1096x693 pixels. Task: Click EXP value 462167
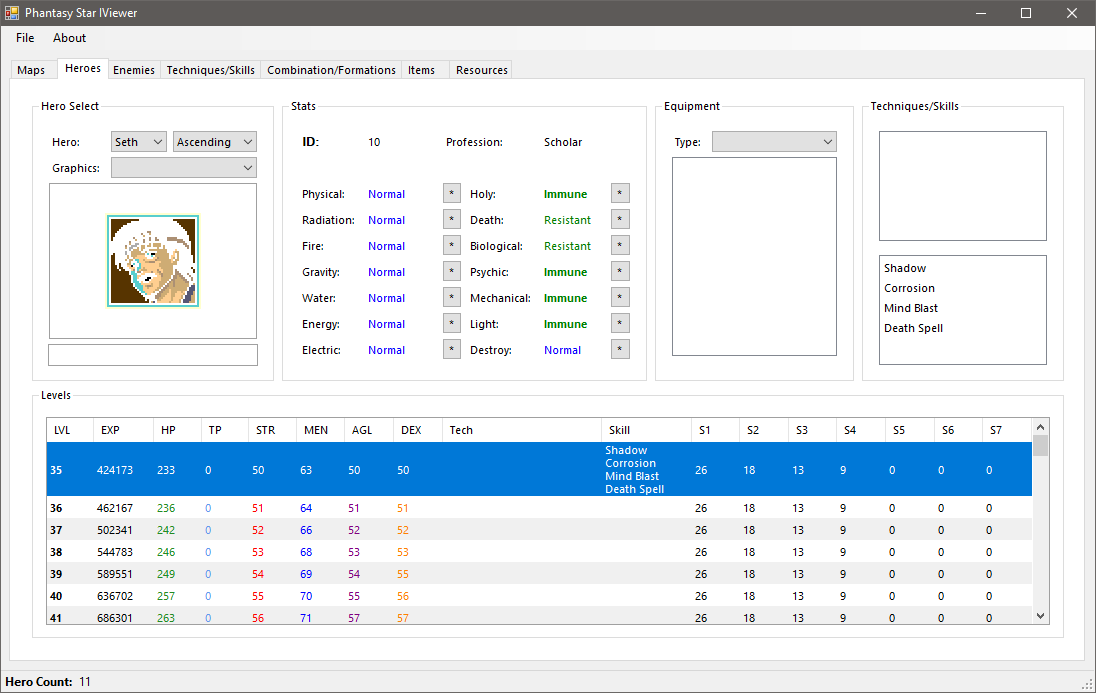[115, 508]
